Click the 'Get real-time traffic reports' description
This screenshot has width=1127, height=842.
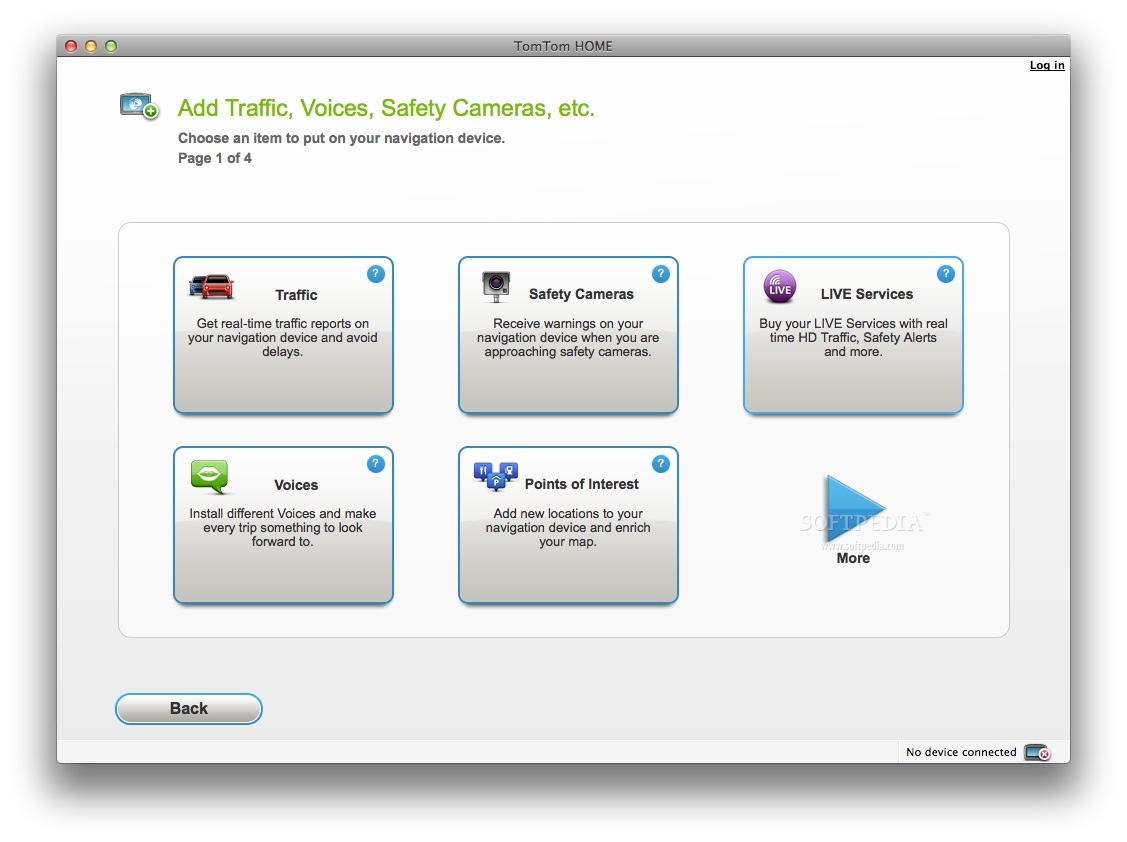click(282, 337)
